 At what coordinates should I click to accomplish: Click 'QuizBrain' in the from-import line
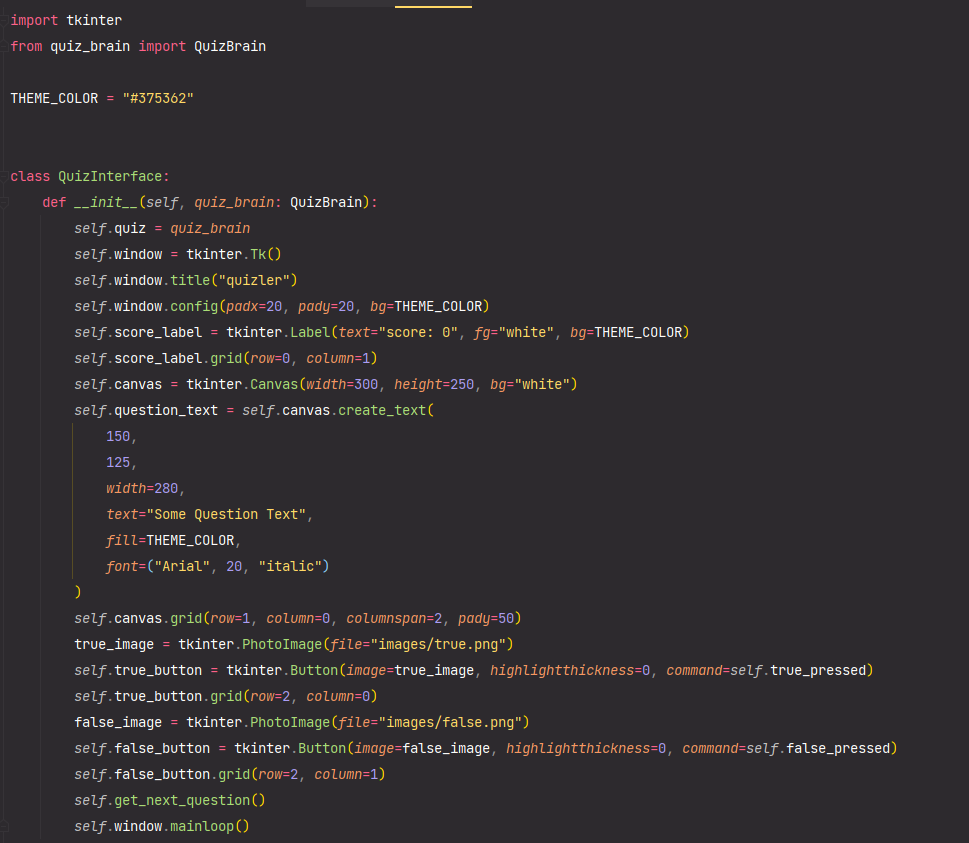230,46
